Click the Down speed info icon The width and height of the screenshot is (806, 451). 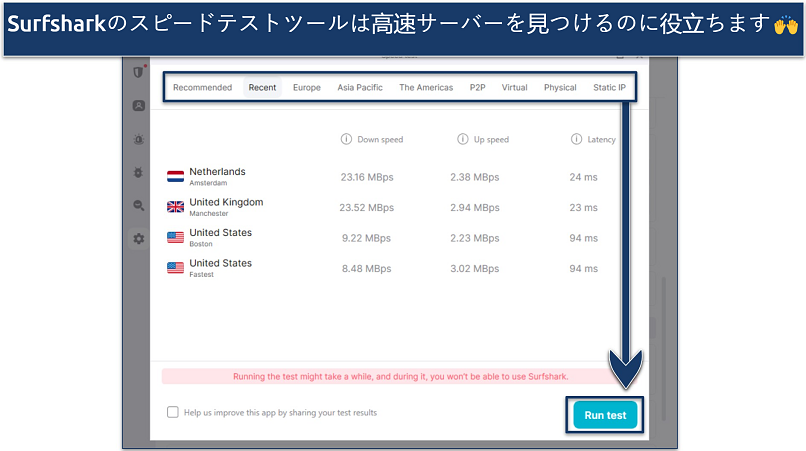point(346,140)
